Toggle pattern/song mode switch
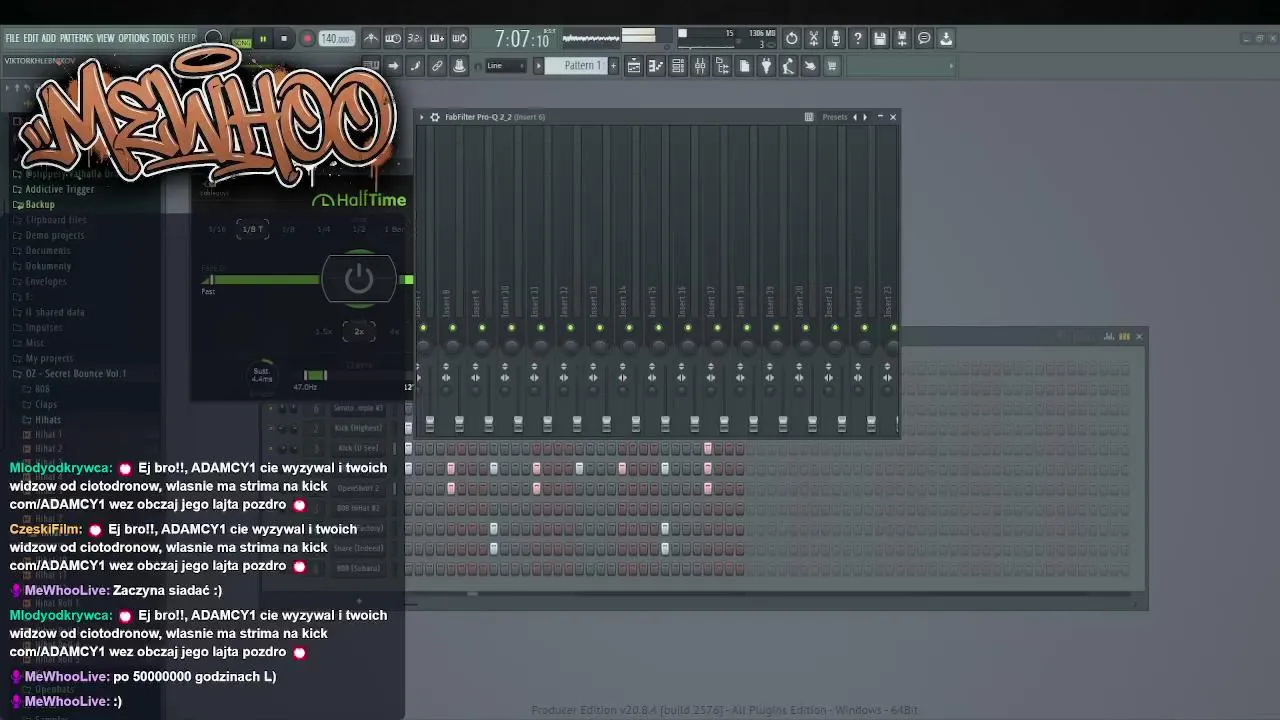 click(x=241, y=39)
